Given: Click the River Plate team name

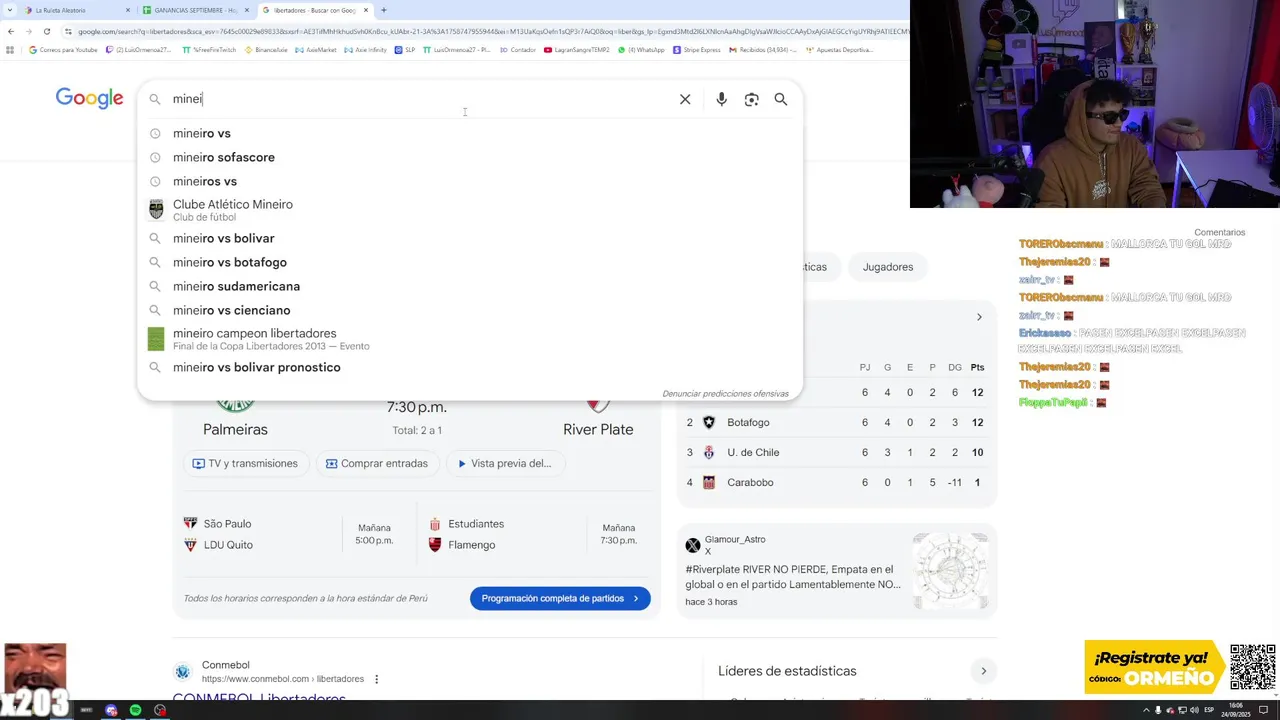Looking at the screenshot, I should pyautogui.click(x=598, y=429).
